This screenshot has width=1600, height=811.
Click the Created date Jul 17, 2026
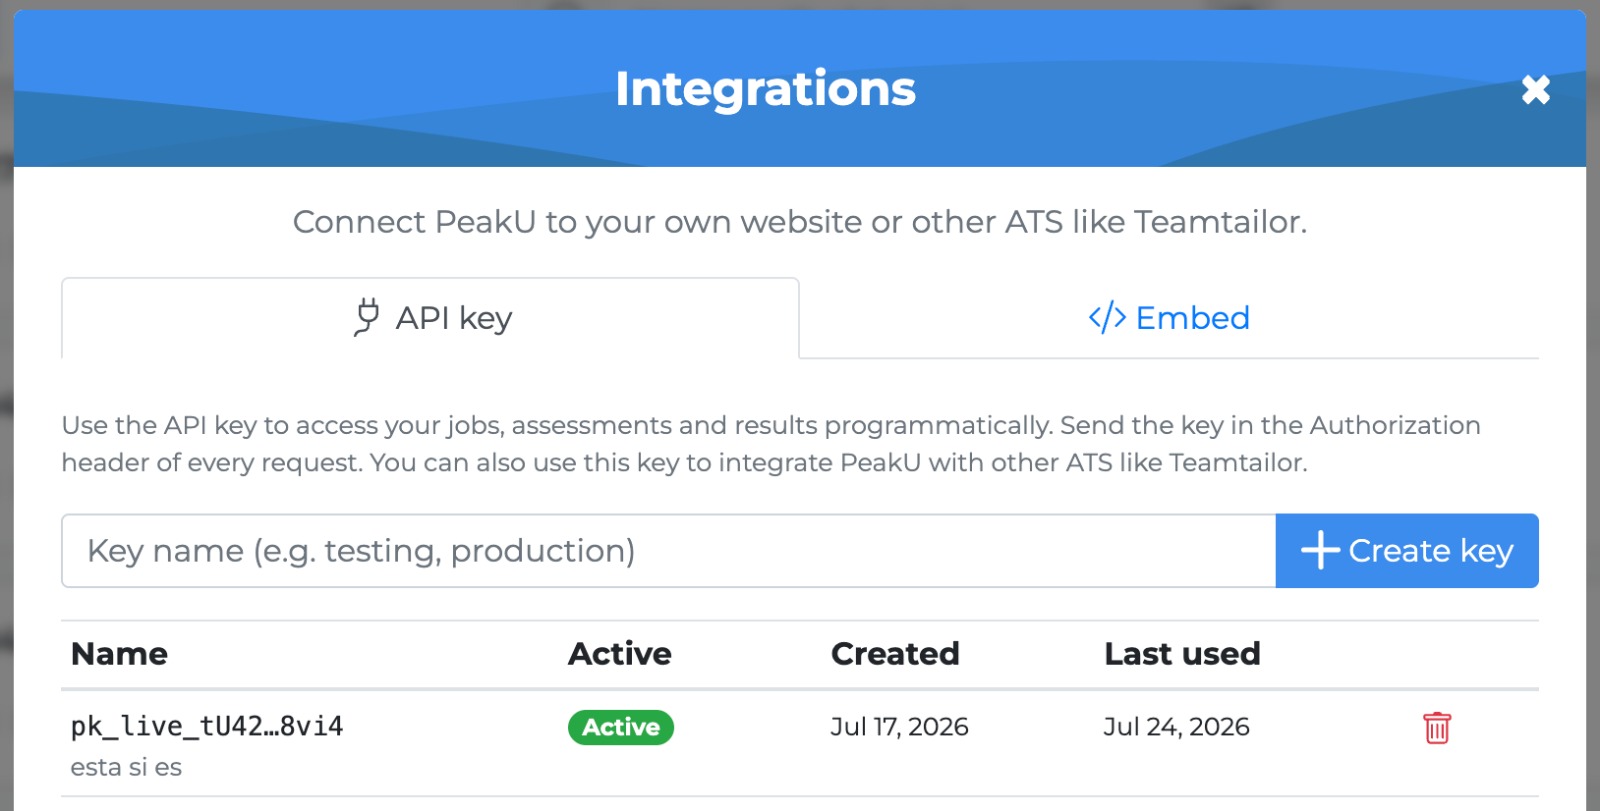pos(899,727)
